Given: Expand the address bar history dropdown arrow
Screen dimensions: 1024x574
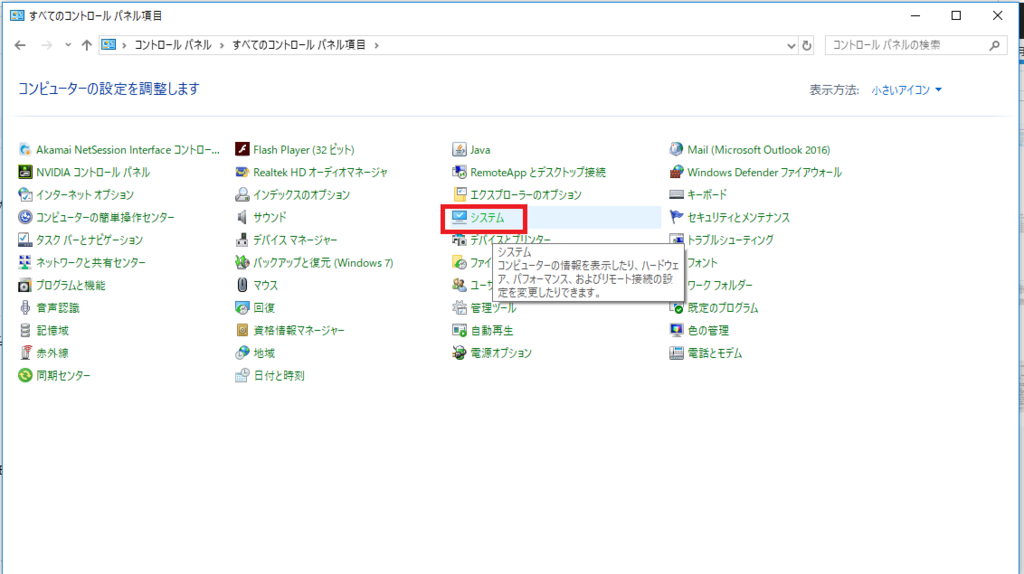Looking at the screenshot, I should click(x=791, y=46).
